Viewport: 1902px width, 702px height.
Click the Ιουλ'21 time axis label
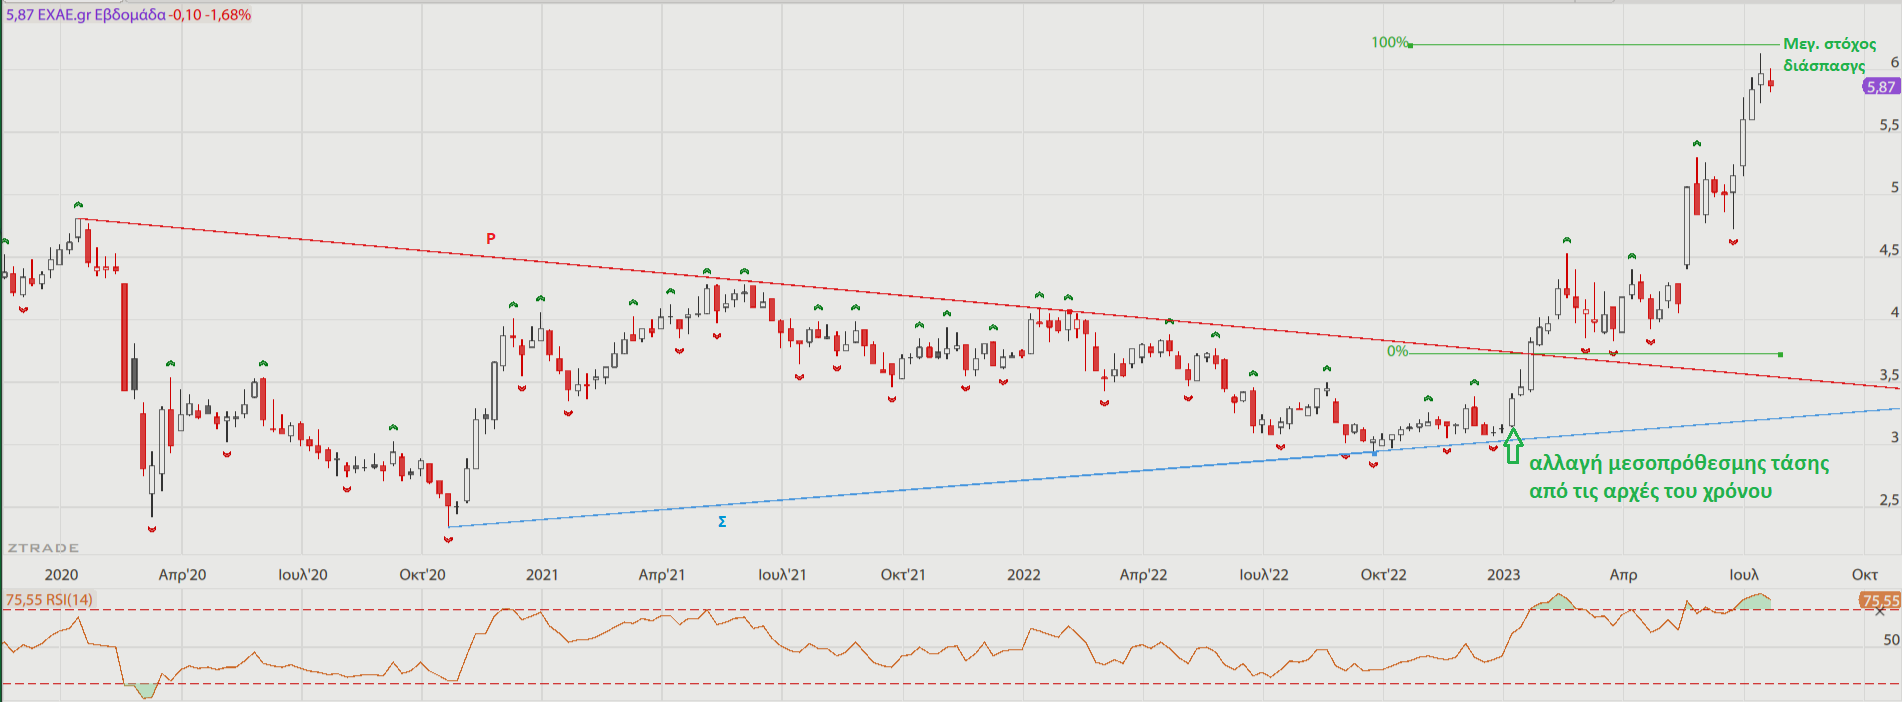[782, 575]
